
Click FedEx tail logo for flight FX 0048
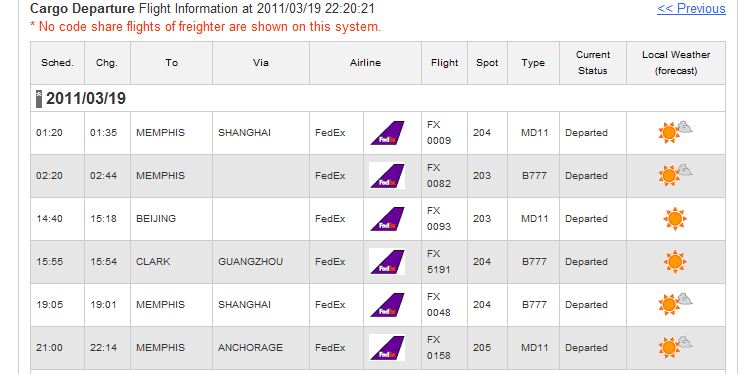pyautogui.click(x=387, y=305)
